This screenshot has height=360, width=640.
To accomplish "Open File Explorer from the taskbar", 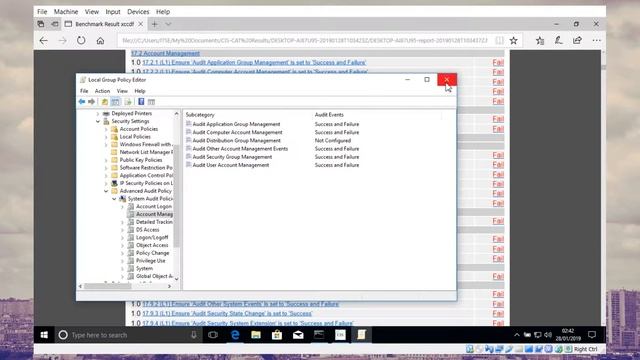I will (256, 335).
